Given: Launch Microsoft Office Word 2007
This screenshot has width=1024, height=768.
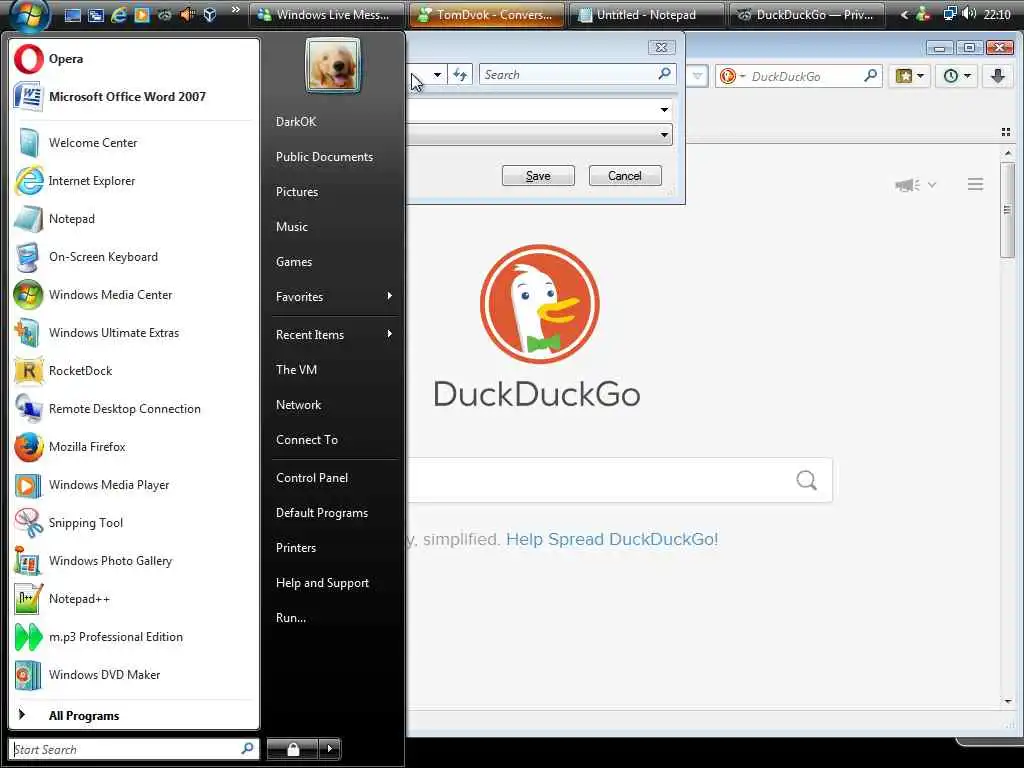Looking at the screenshot, I should 133,97.
